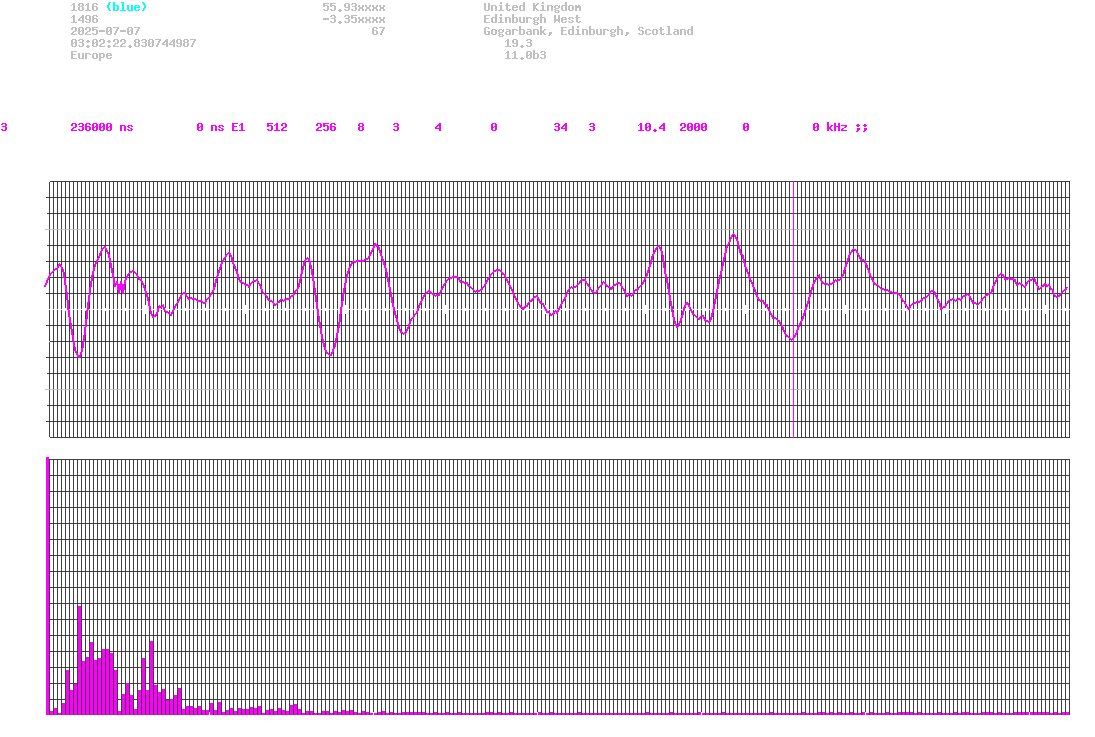The width and height of the screenshot is (1095, 737).
Task: Click the tallest bar in the spectrum chart
Action: coord(80,660)
